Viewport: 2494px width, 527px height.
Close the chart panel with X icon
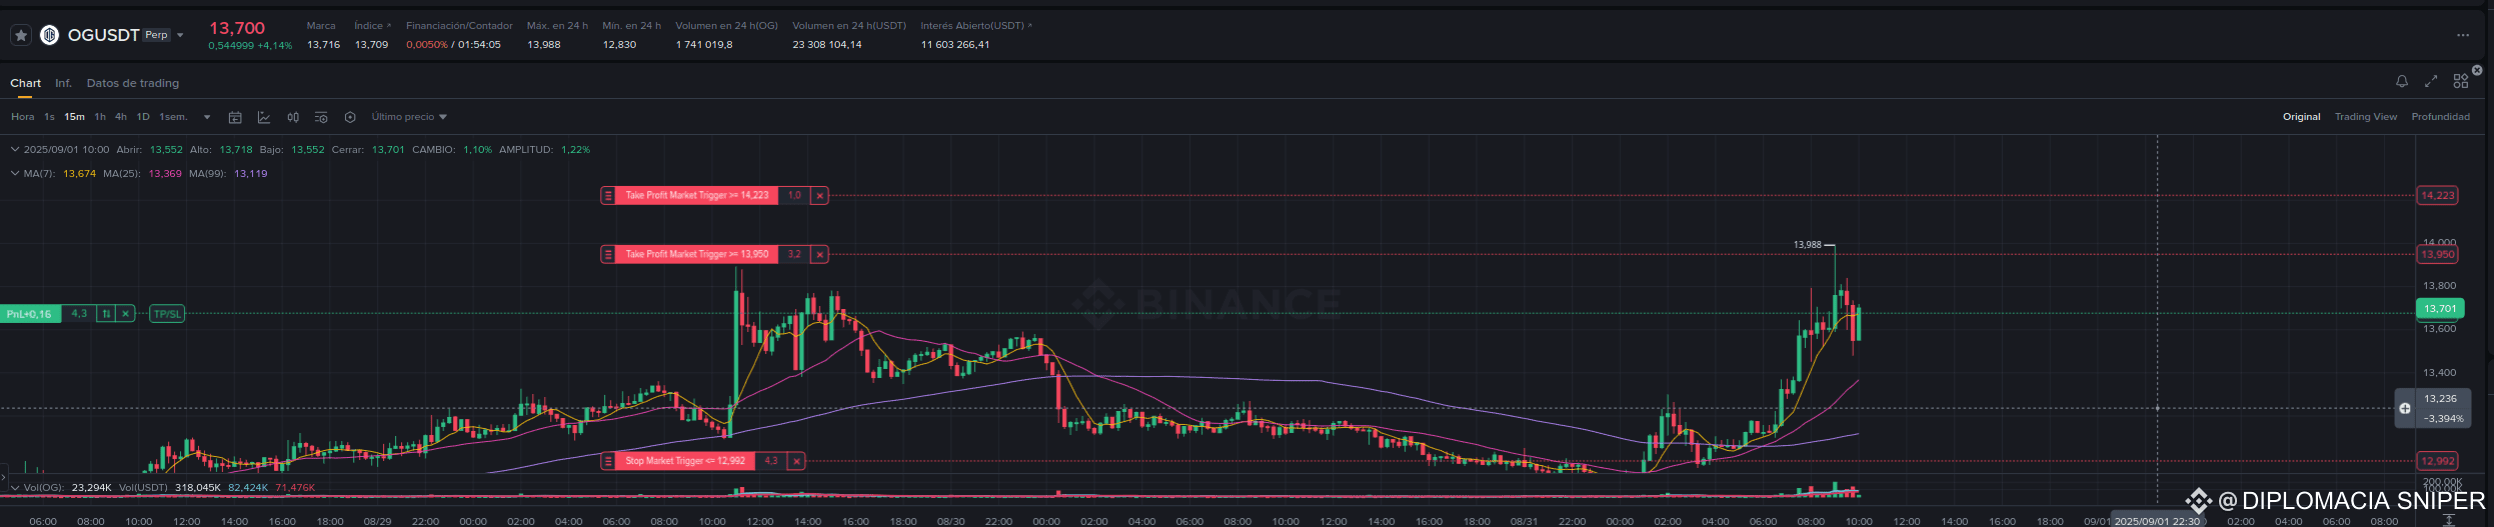tap(2477, 70)
